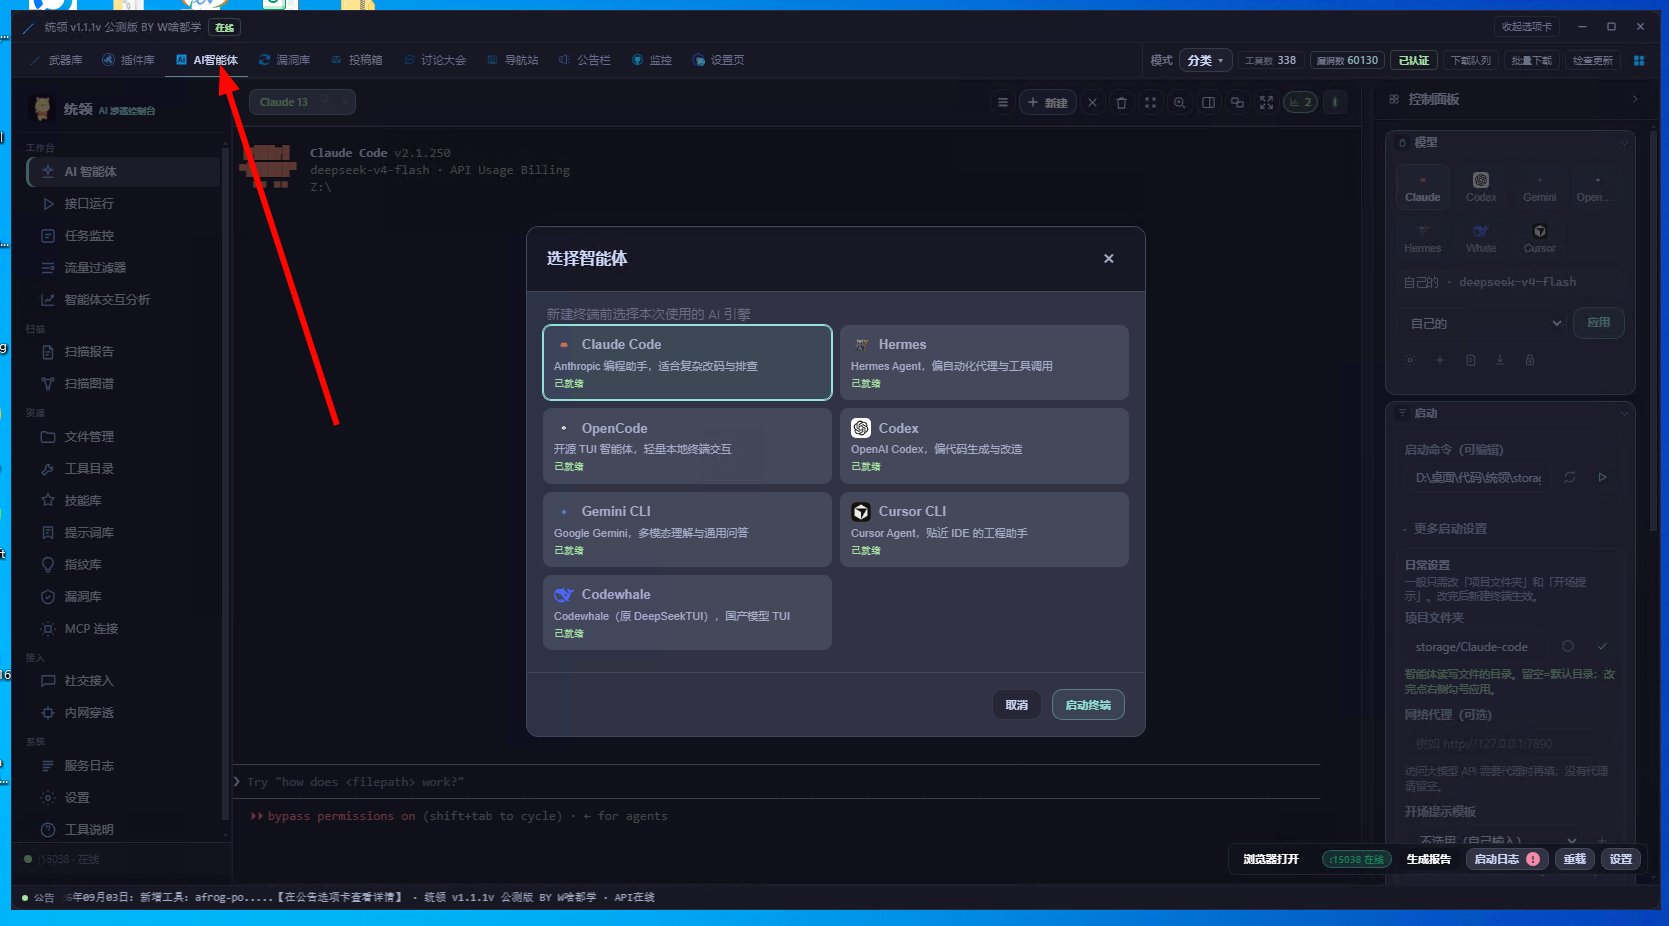This screenshot has width=1669, height=926.
Task: Click the fullscreen expand icon in toolbar
Action: click(1266, 102)
